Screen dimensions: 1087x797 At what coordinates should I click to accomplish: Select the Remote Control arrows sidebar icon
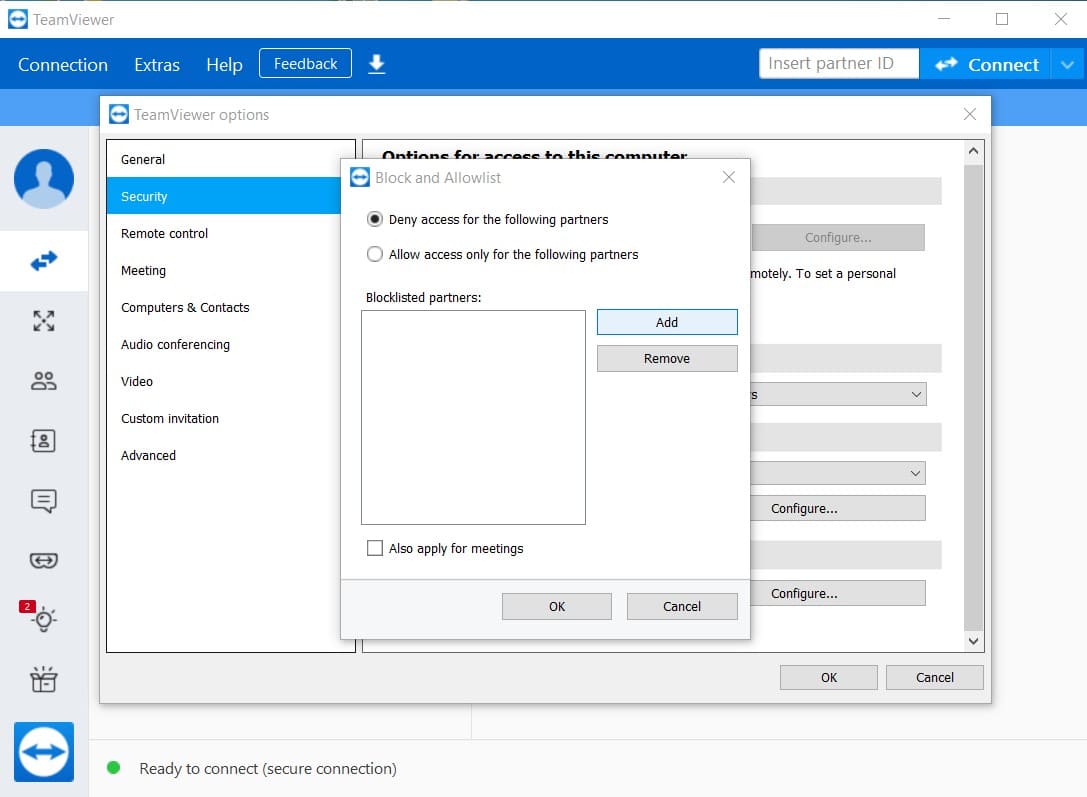[44, 261]
